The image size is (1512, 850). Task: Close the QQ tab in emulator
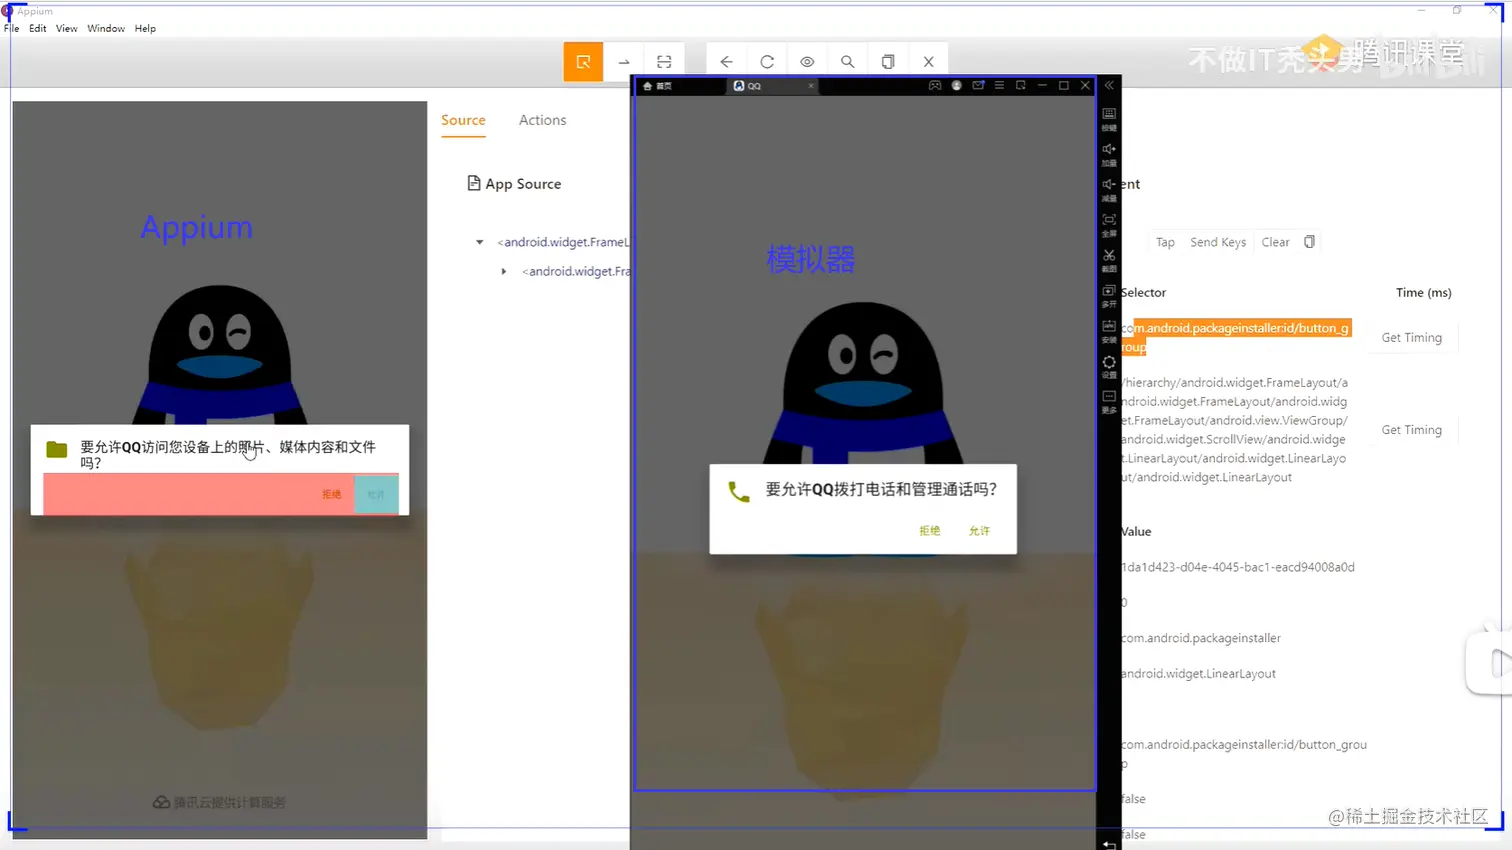[x=811, y=86]
